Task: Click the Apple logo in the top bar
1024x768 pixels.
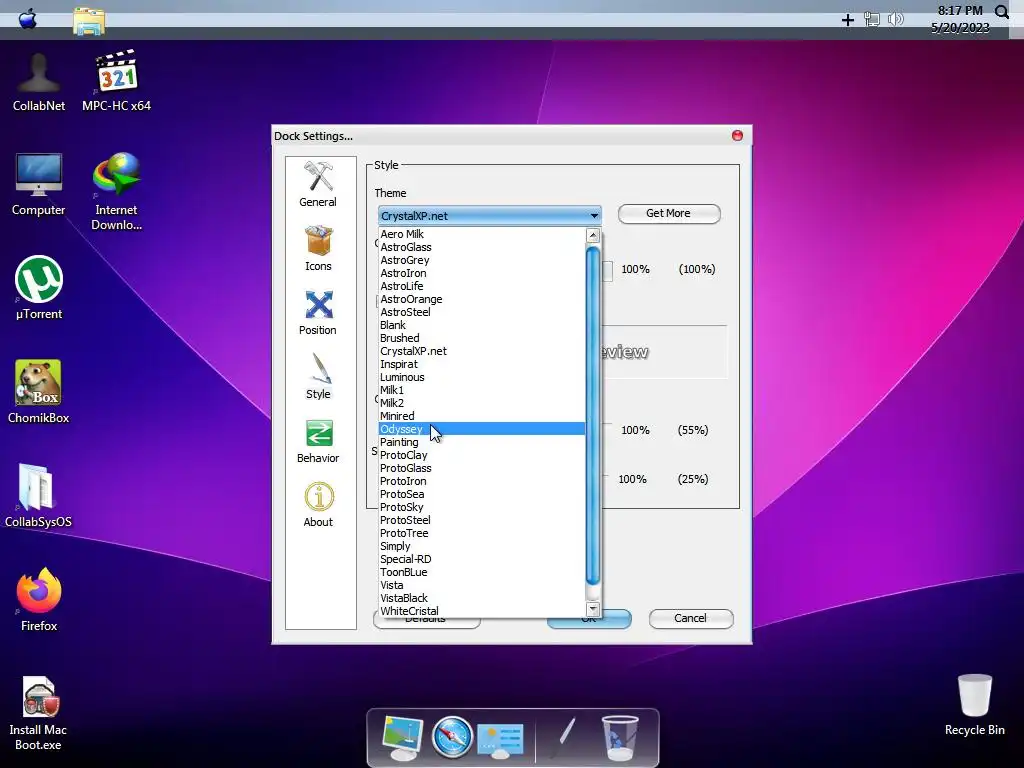Action: tap(27, 18)
